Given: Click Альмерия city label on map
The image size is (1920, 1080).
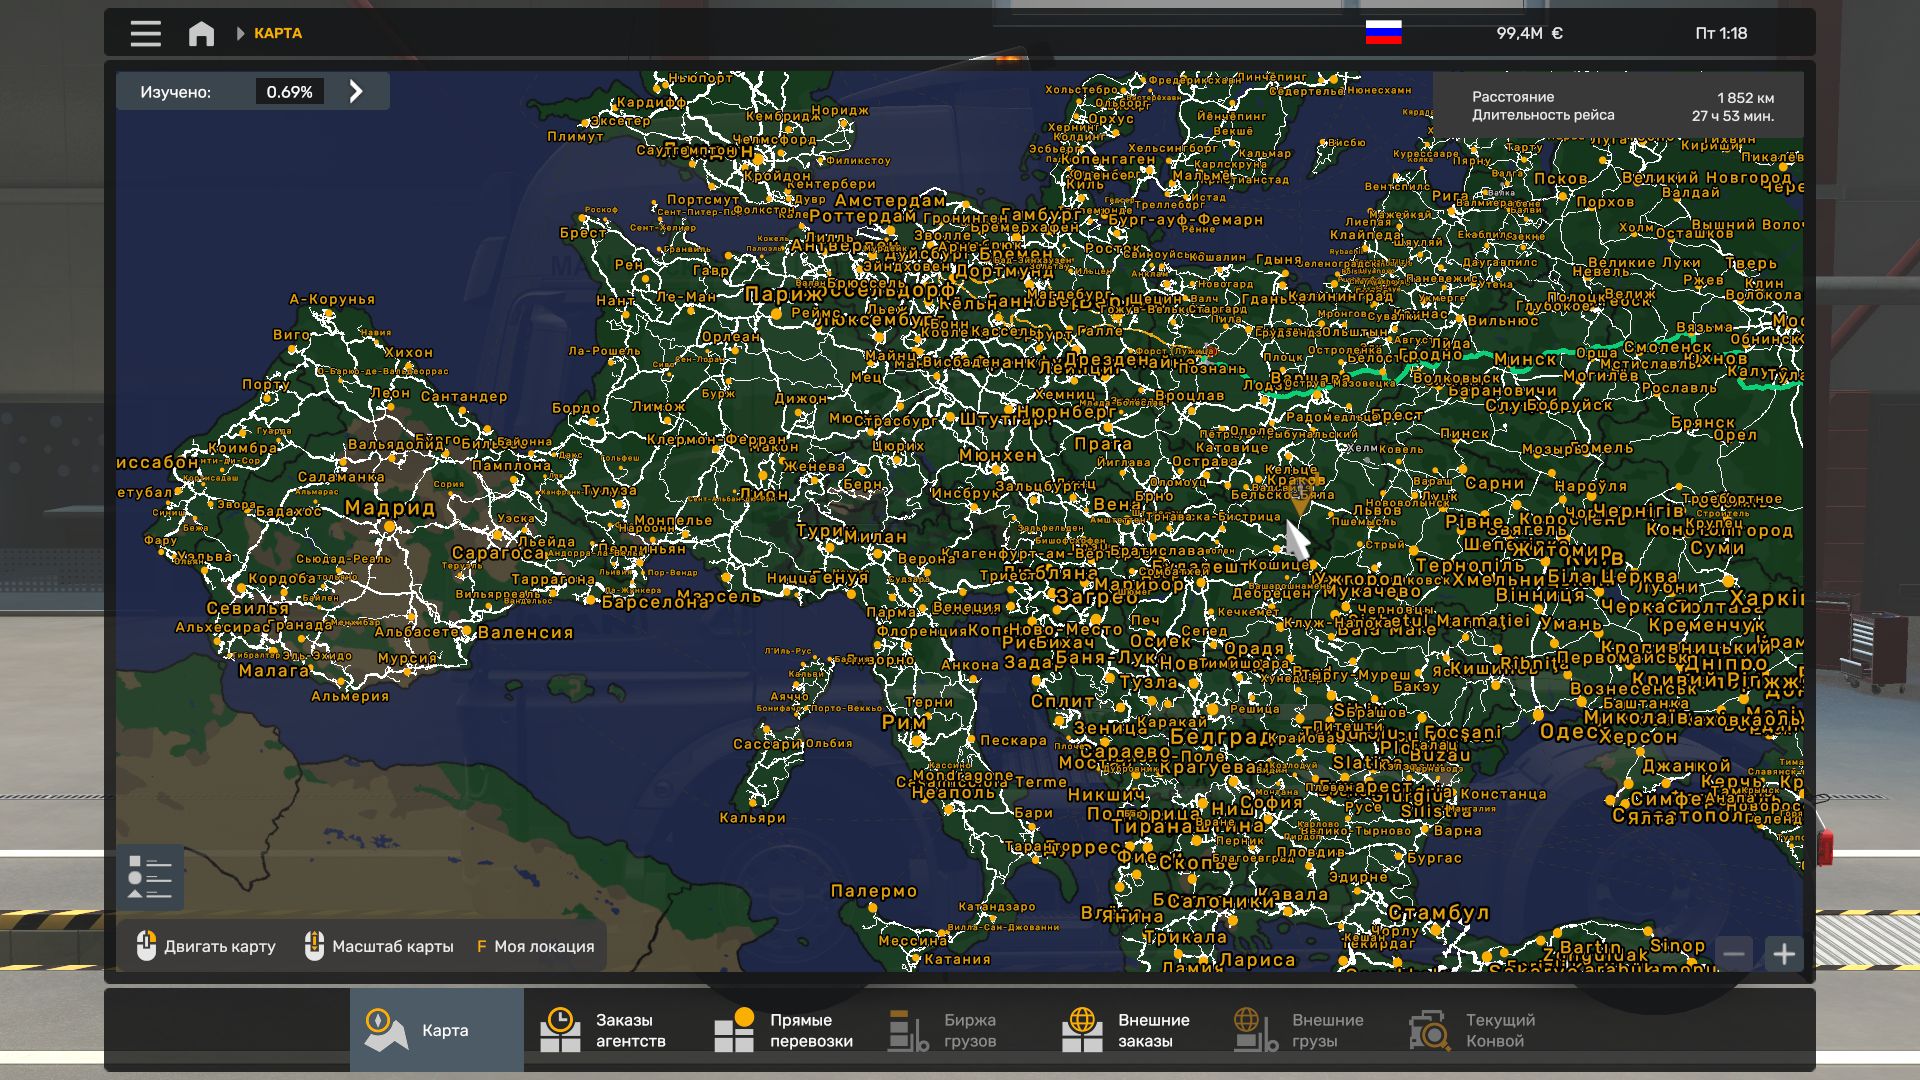Looking at the screenshot, I should (350, 696).
